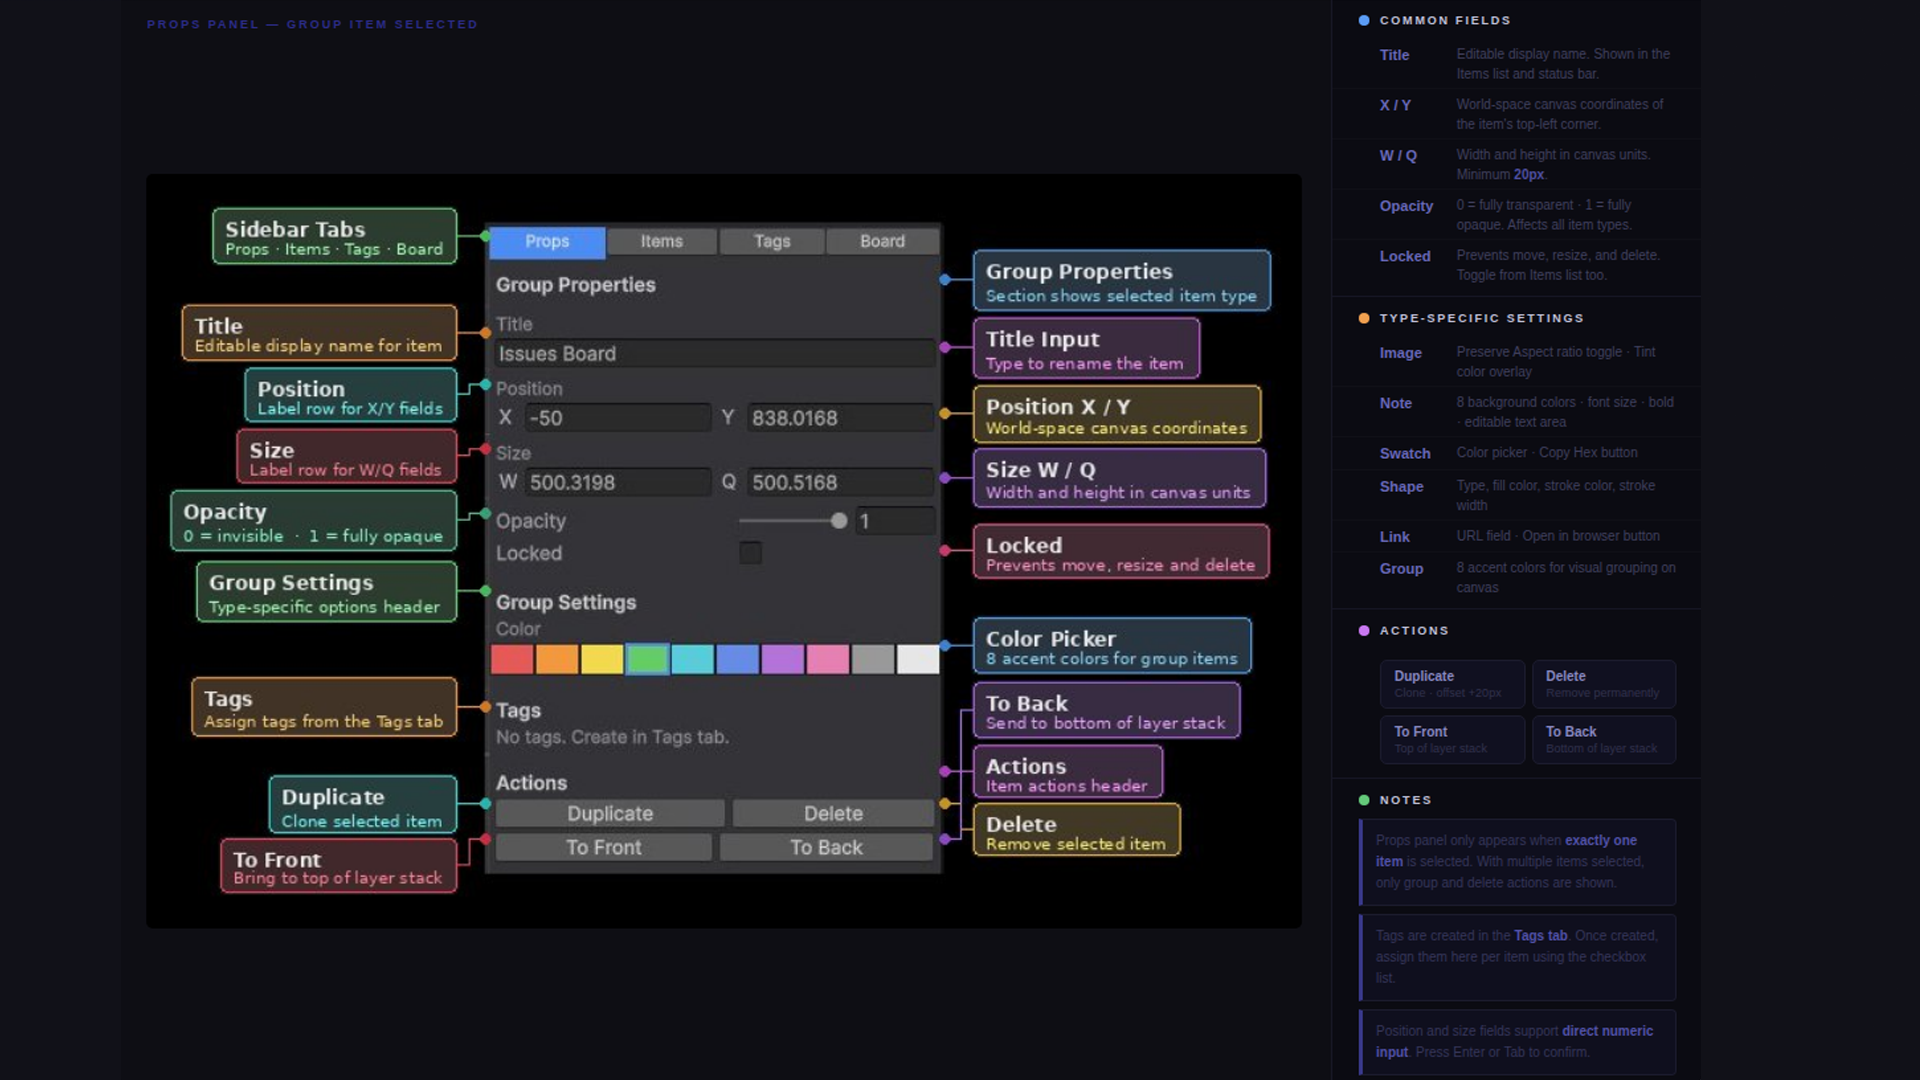This screenshot has height=1080, width=1920.
Task: Click the Size W input field
Action: click(x=617, y=482)
